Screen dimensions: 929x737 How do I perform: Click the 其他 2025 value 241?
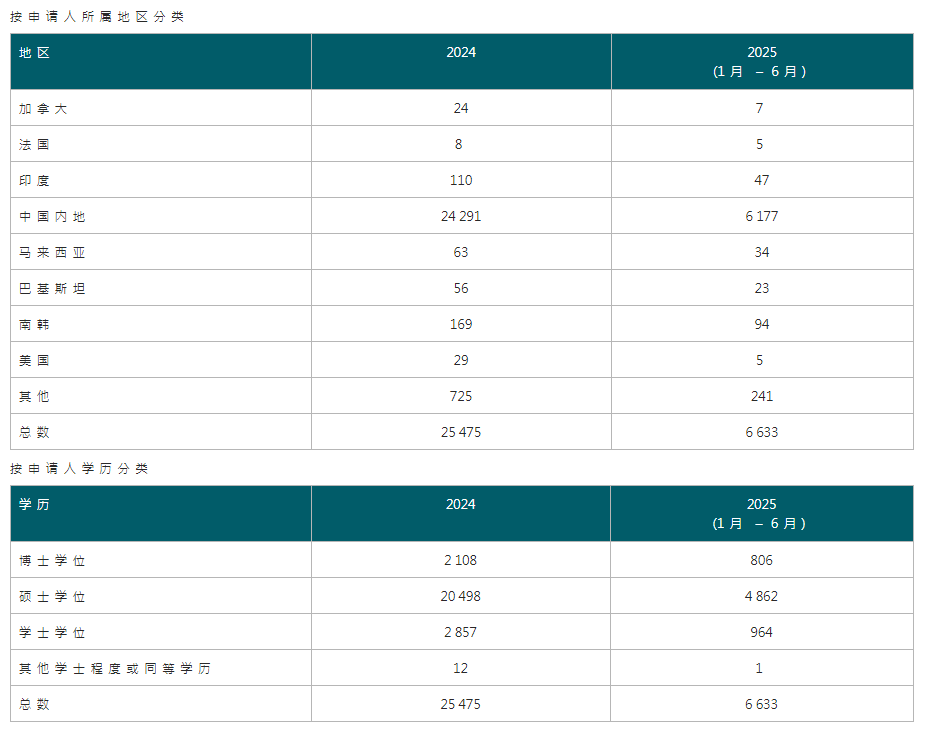click(761, 395)
